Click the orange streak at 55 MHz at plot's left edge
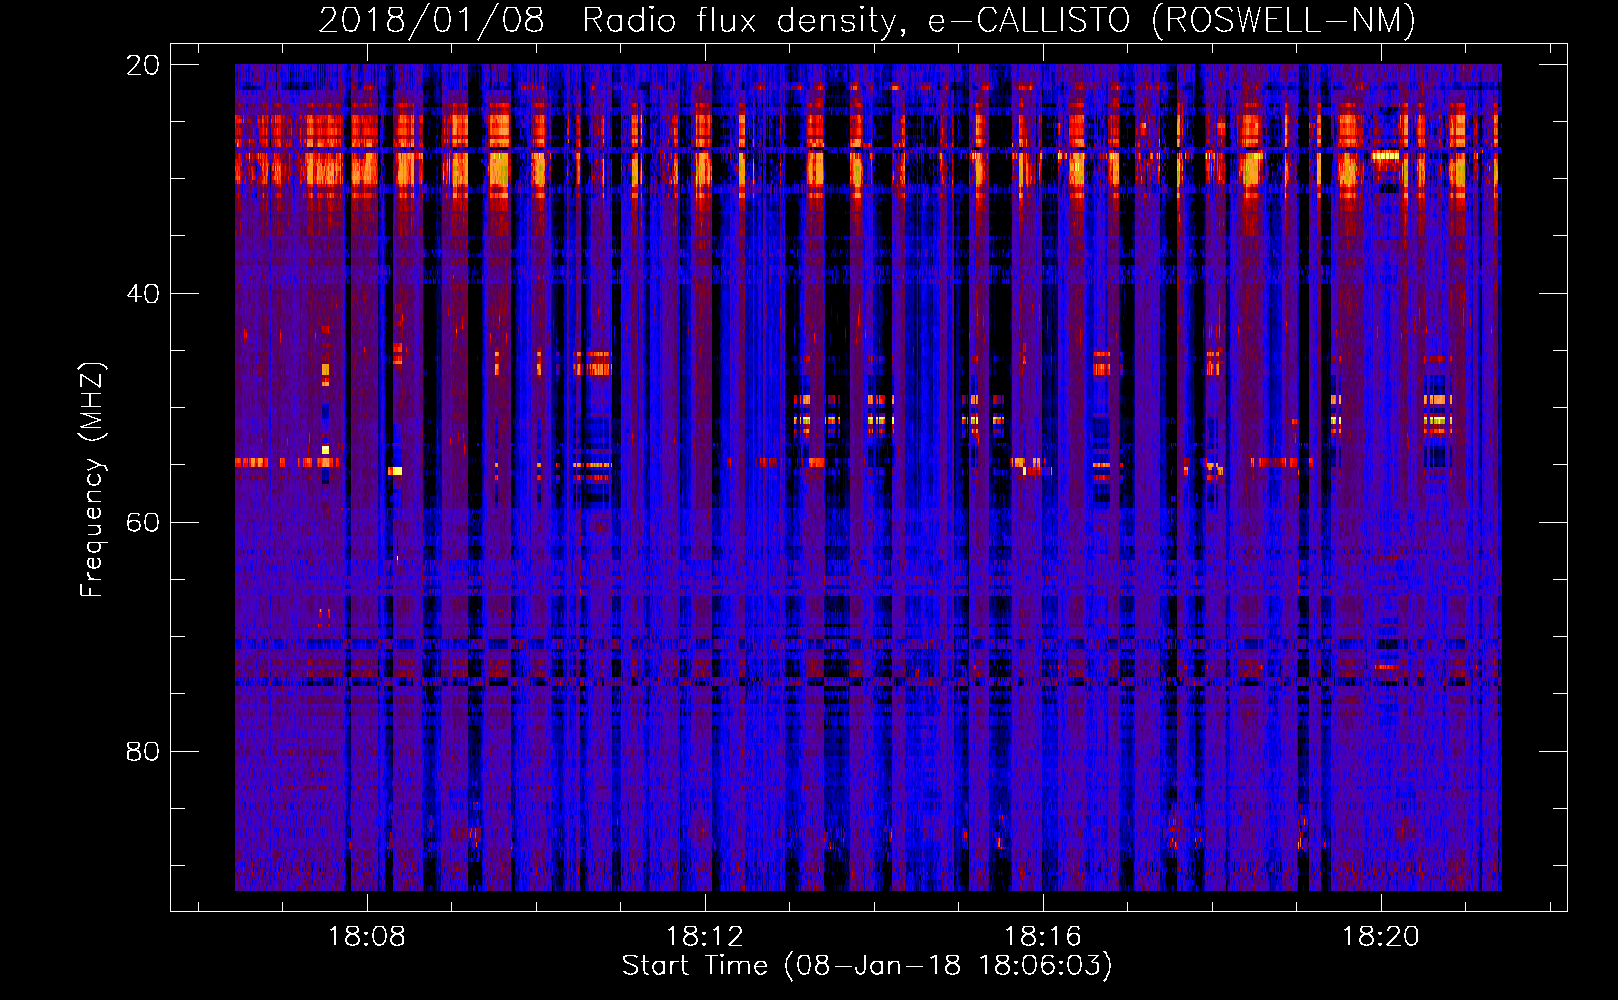1618x1000 pixels. click(252, 462)
